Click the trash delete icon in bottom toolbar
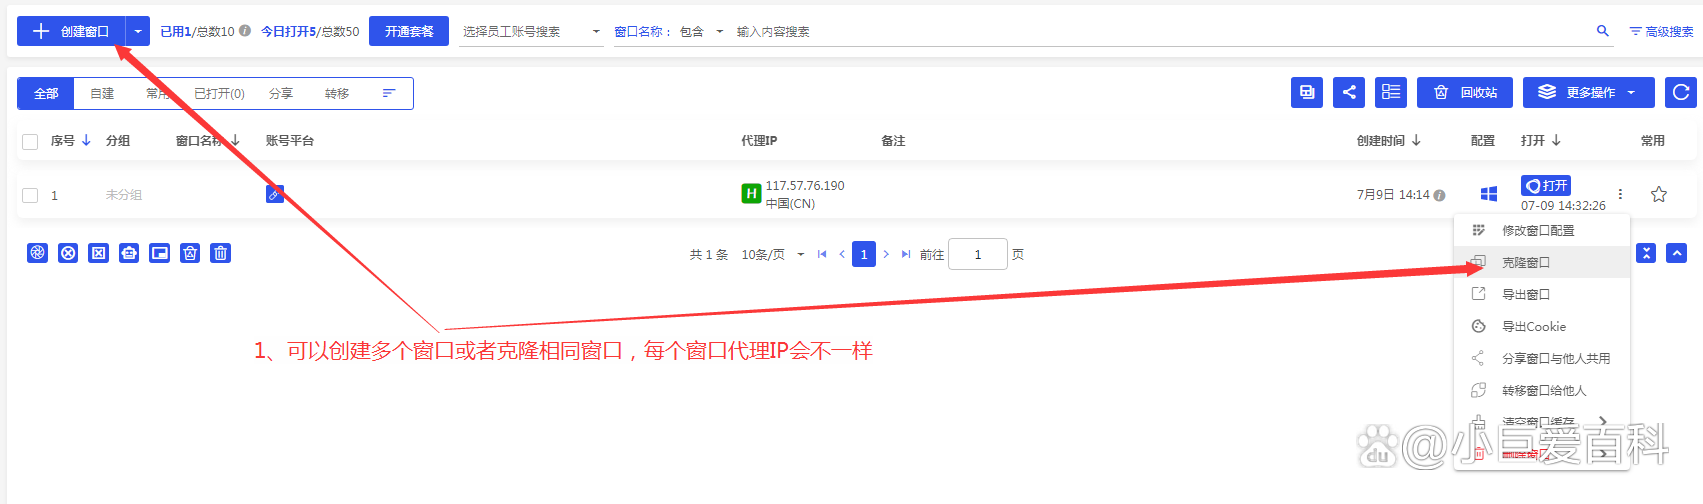Screen dimensions: 1703x504 click(x=221, y=253)
